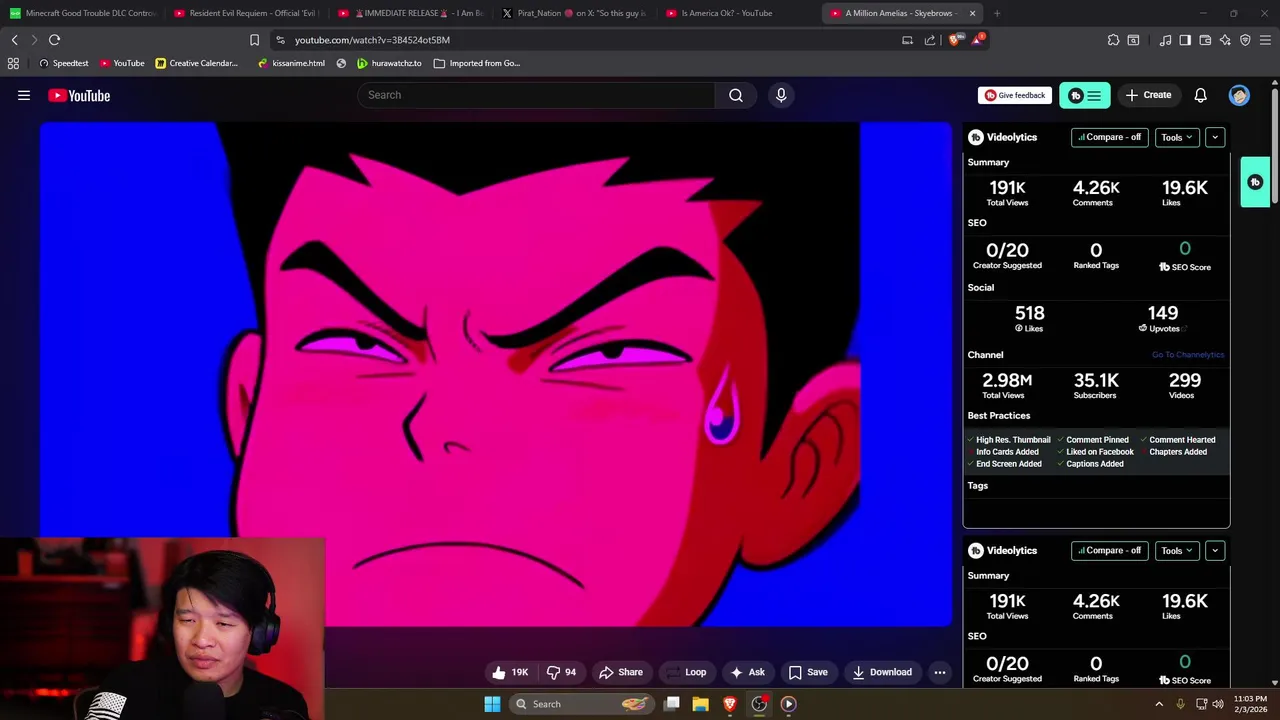Switch to Pirat_Nation on X tab
Screen dimensions: 1280x720
(x=575, y=13)
